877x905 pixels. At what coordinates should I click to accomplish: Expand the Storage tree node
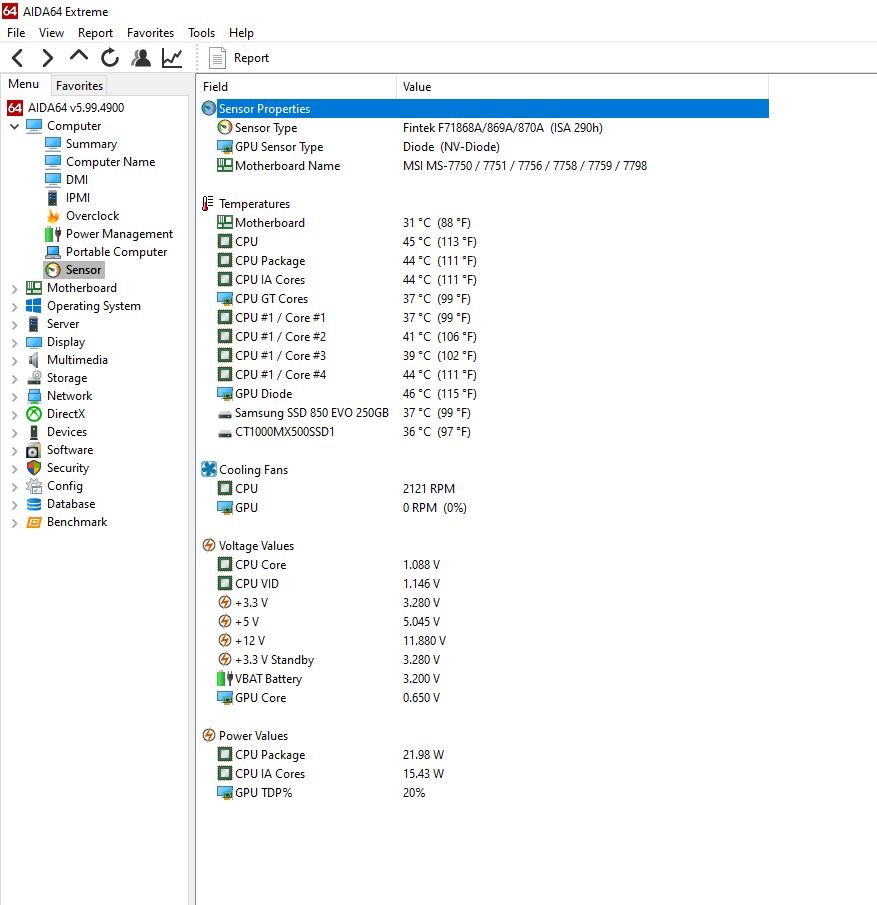(14, 379)
